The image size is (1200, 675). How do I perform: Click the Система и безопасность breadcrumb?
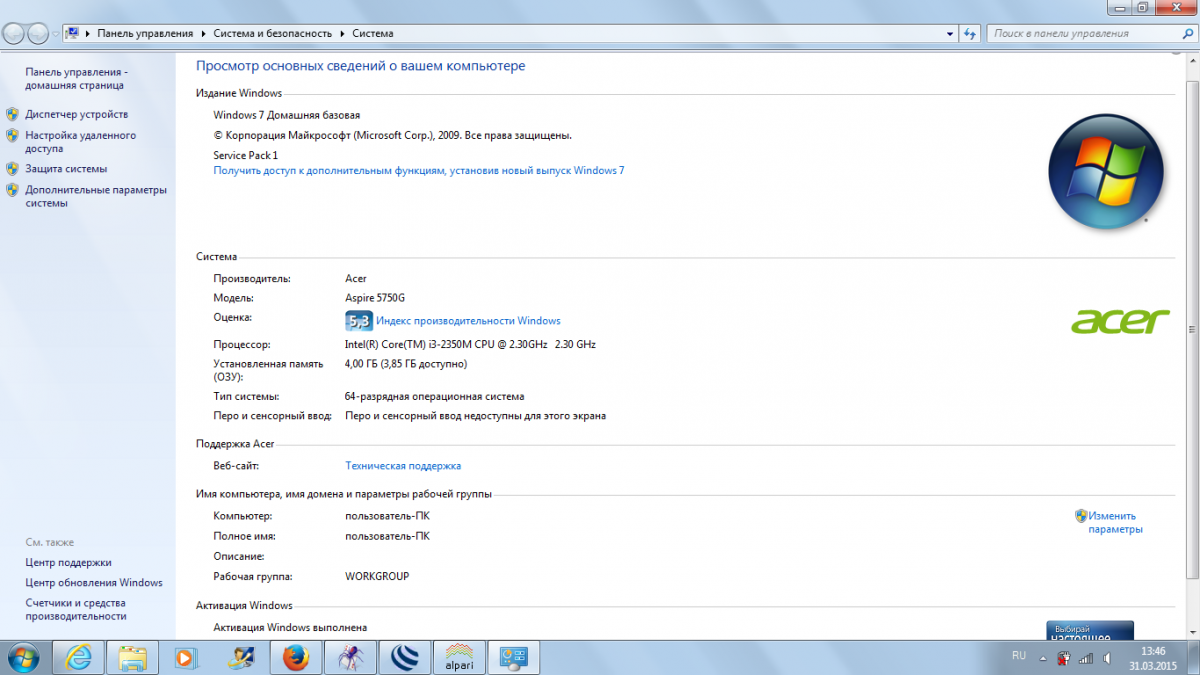[273, 33]
